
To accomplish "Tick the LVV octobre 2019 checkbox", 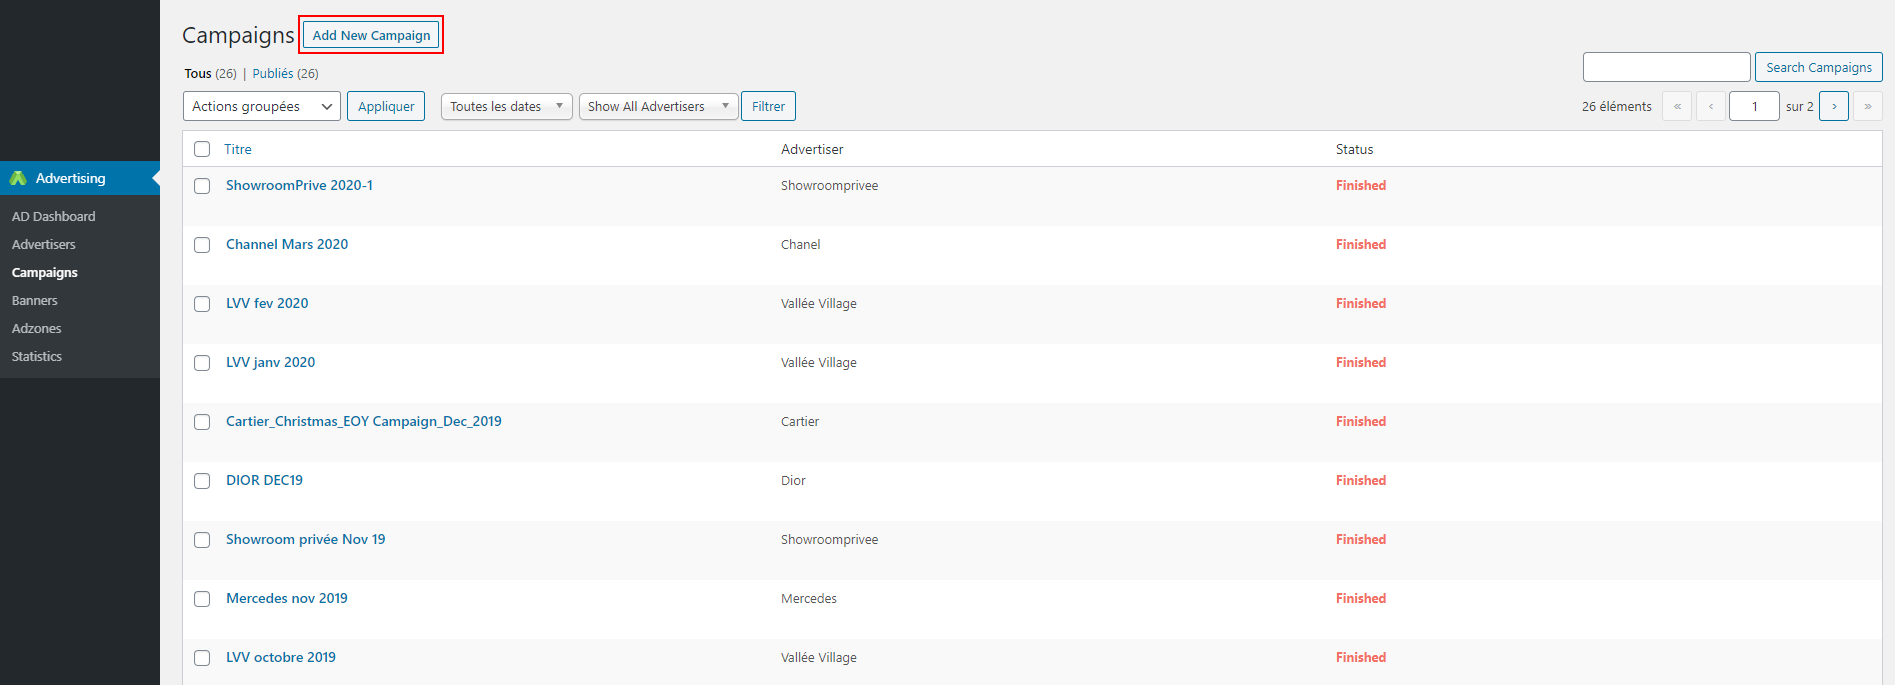I will point(202,658).
